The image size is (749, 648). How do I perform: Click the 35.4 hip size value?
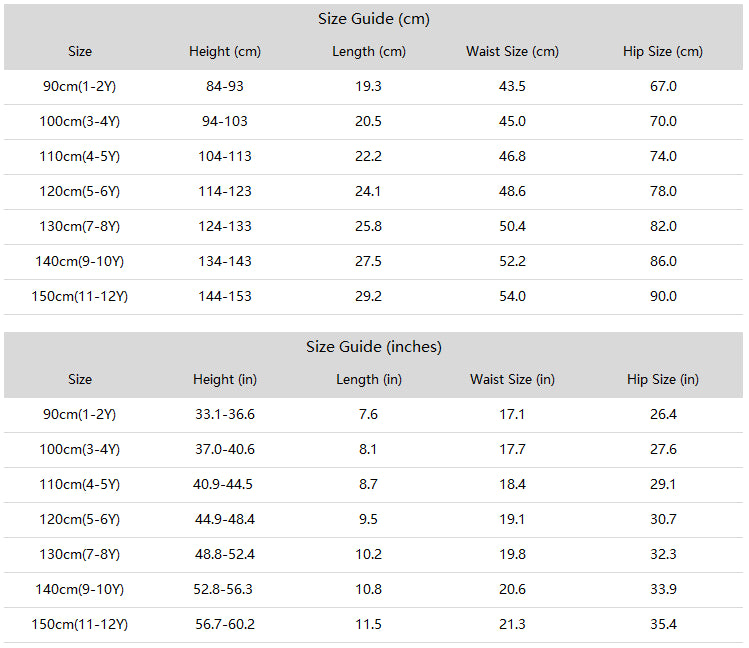point(663,624)
